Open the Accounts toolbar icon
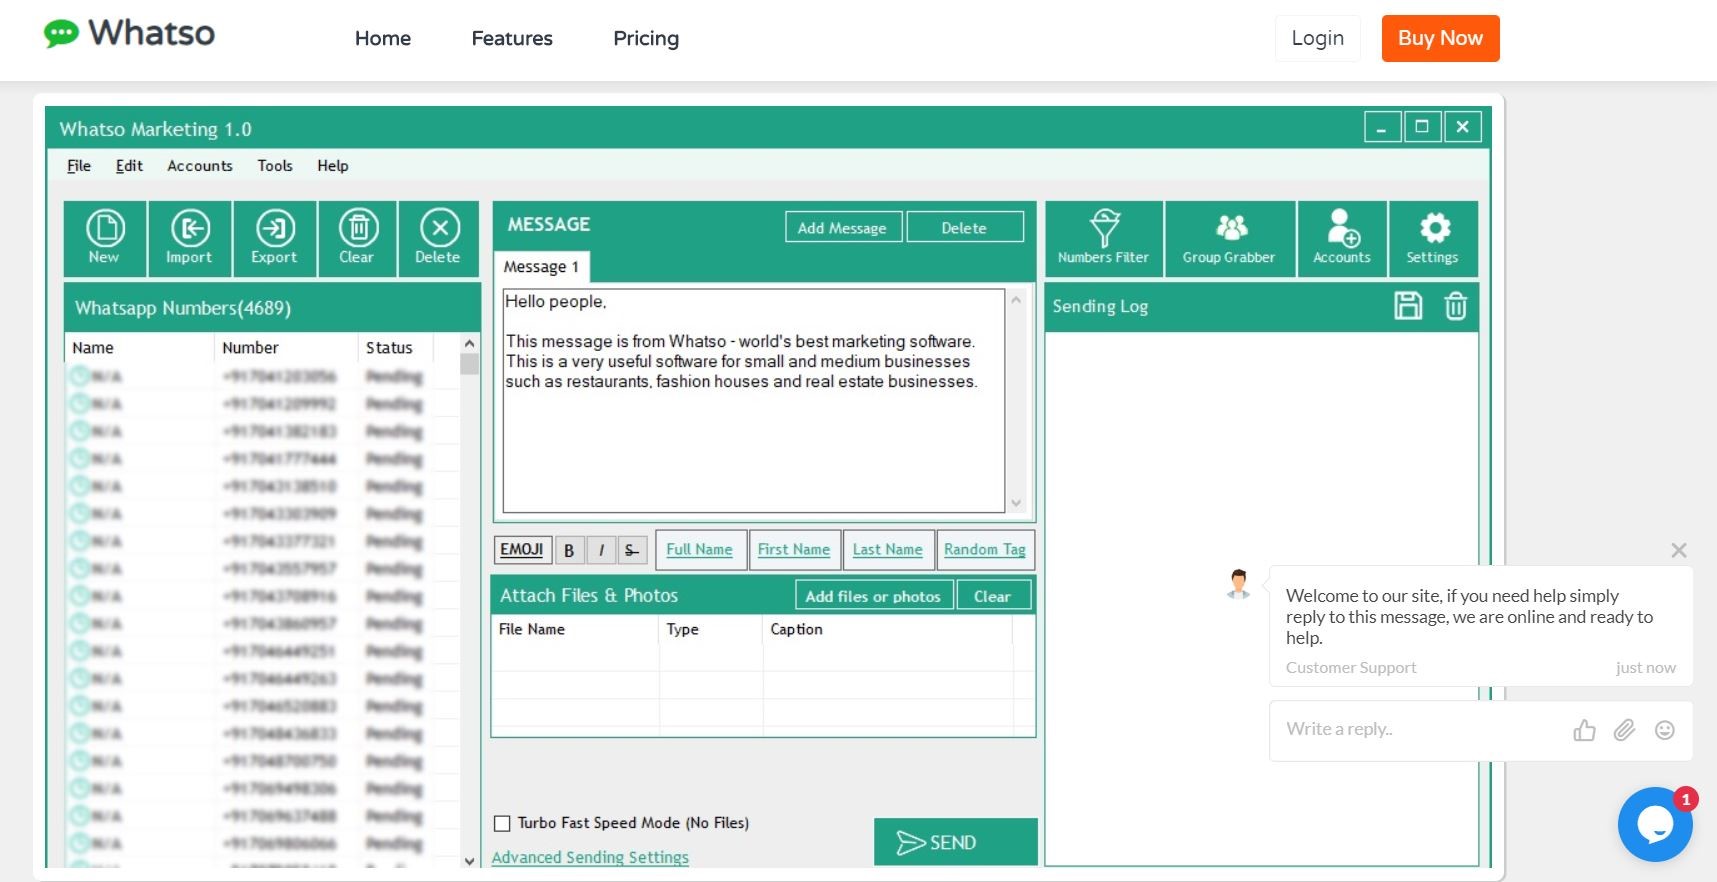Viewport: 1717px width, 882px height. 1342,238
